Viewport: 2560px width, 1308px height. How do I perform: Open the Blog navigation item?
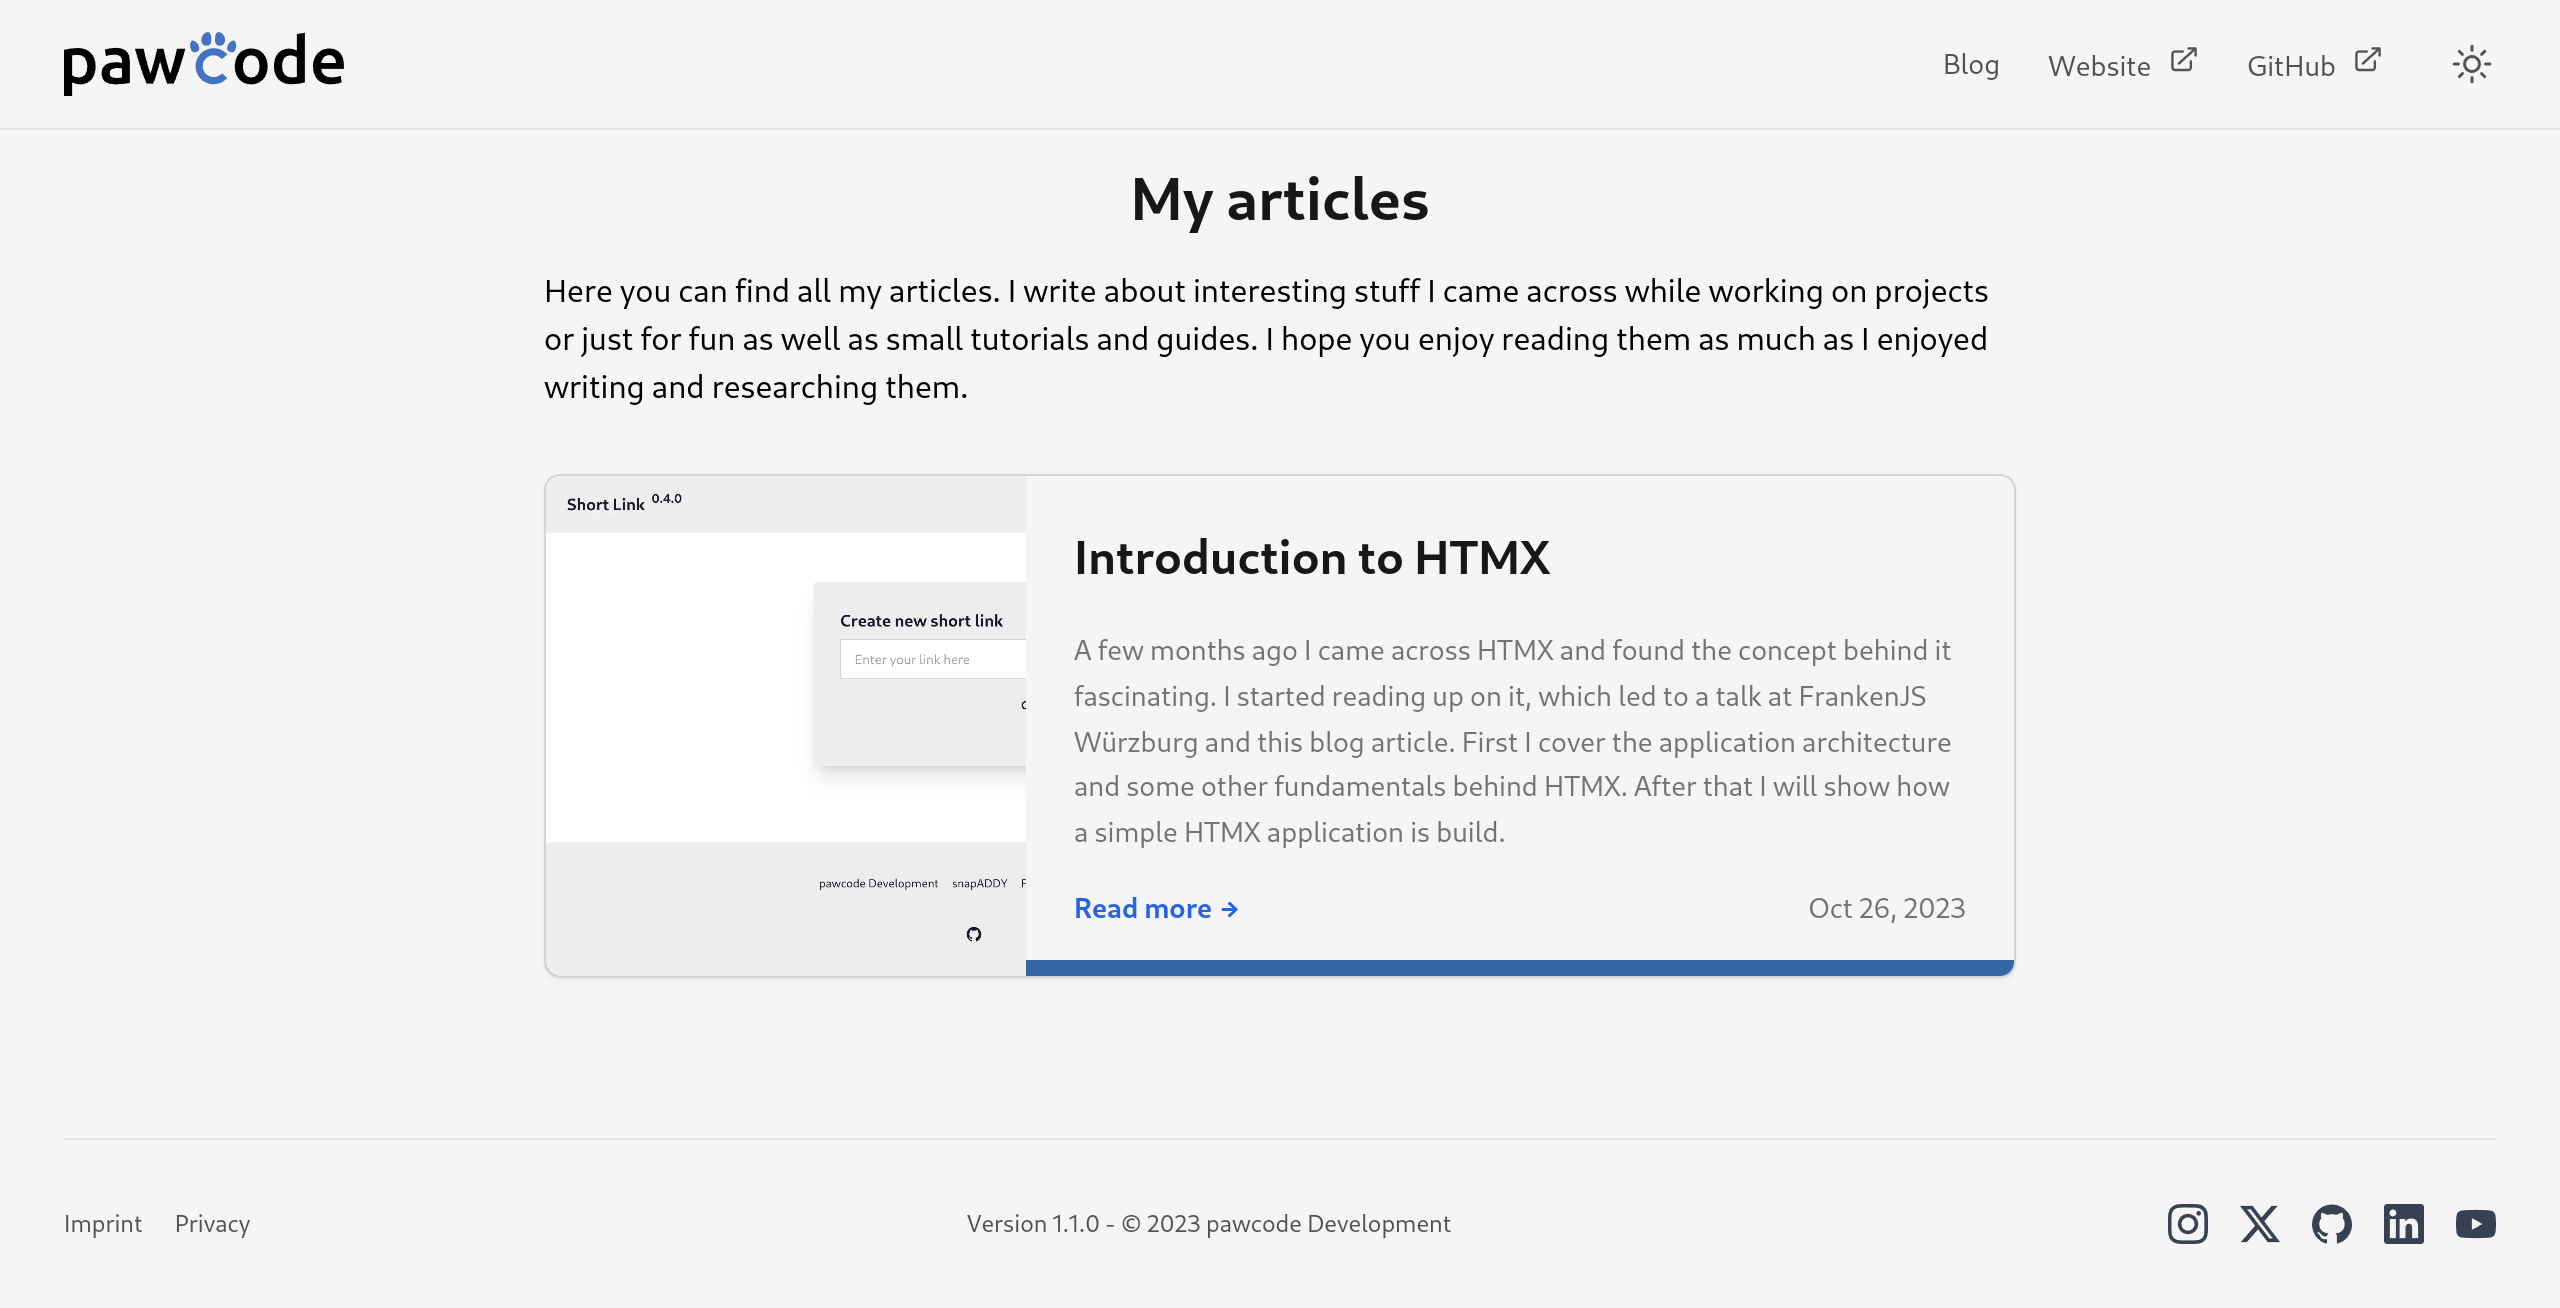(x=1970, y=65)
